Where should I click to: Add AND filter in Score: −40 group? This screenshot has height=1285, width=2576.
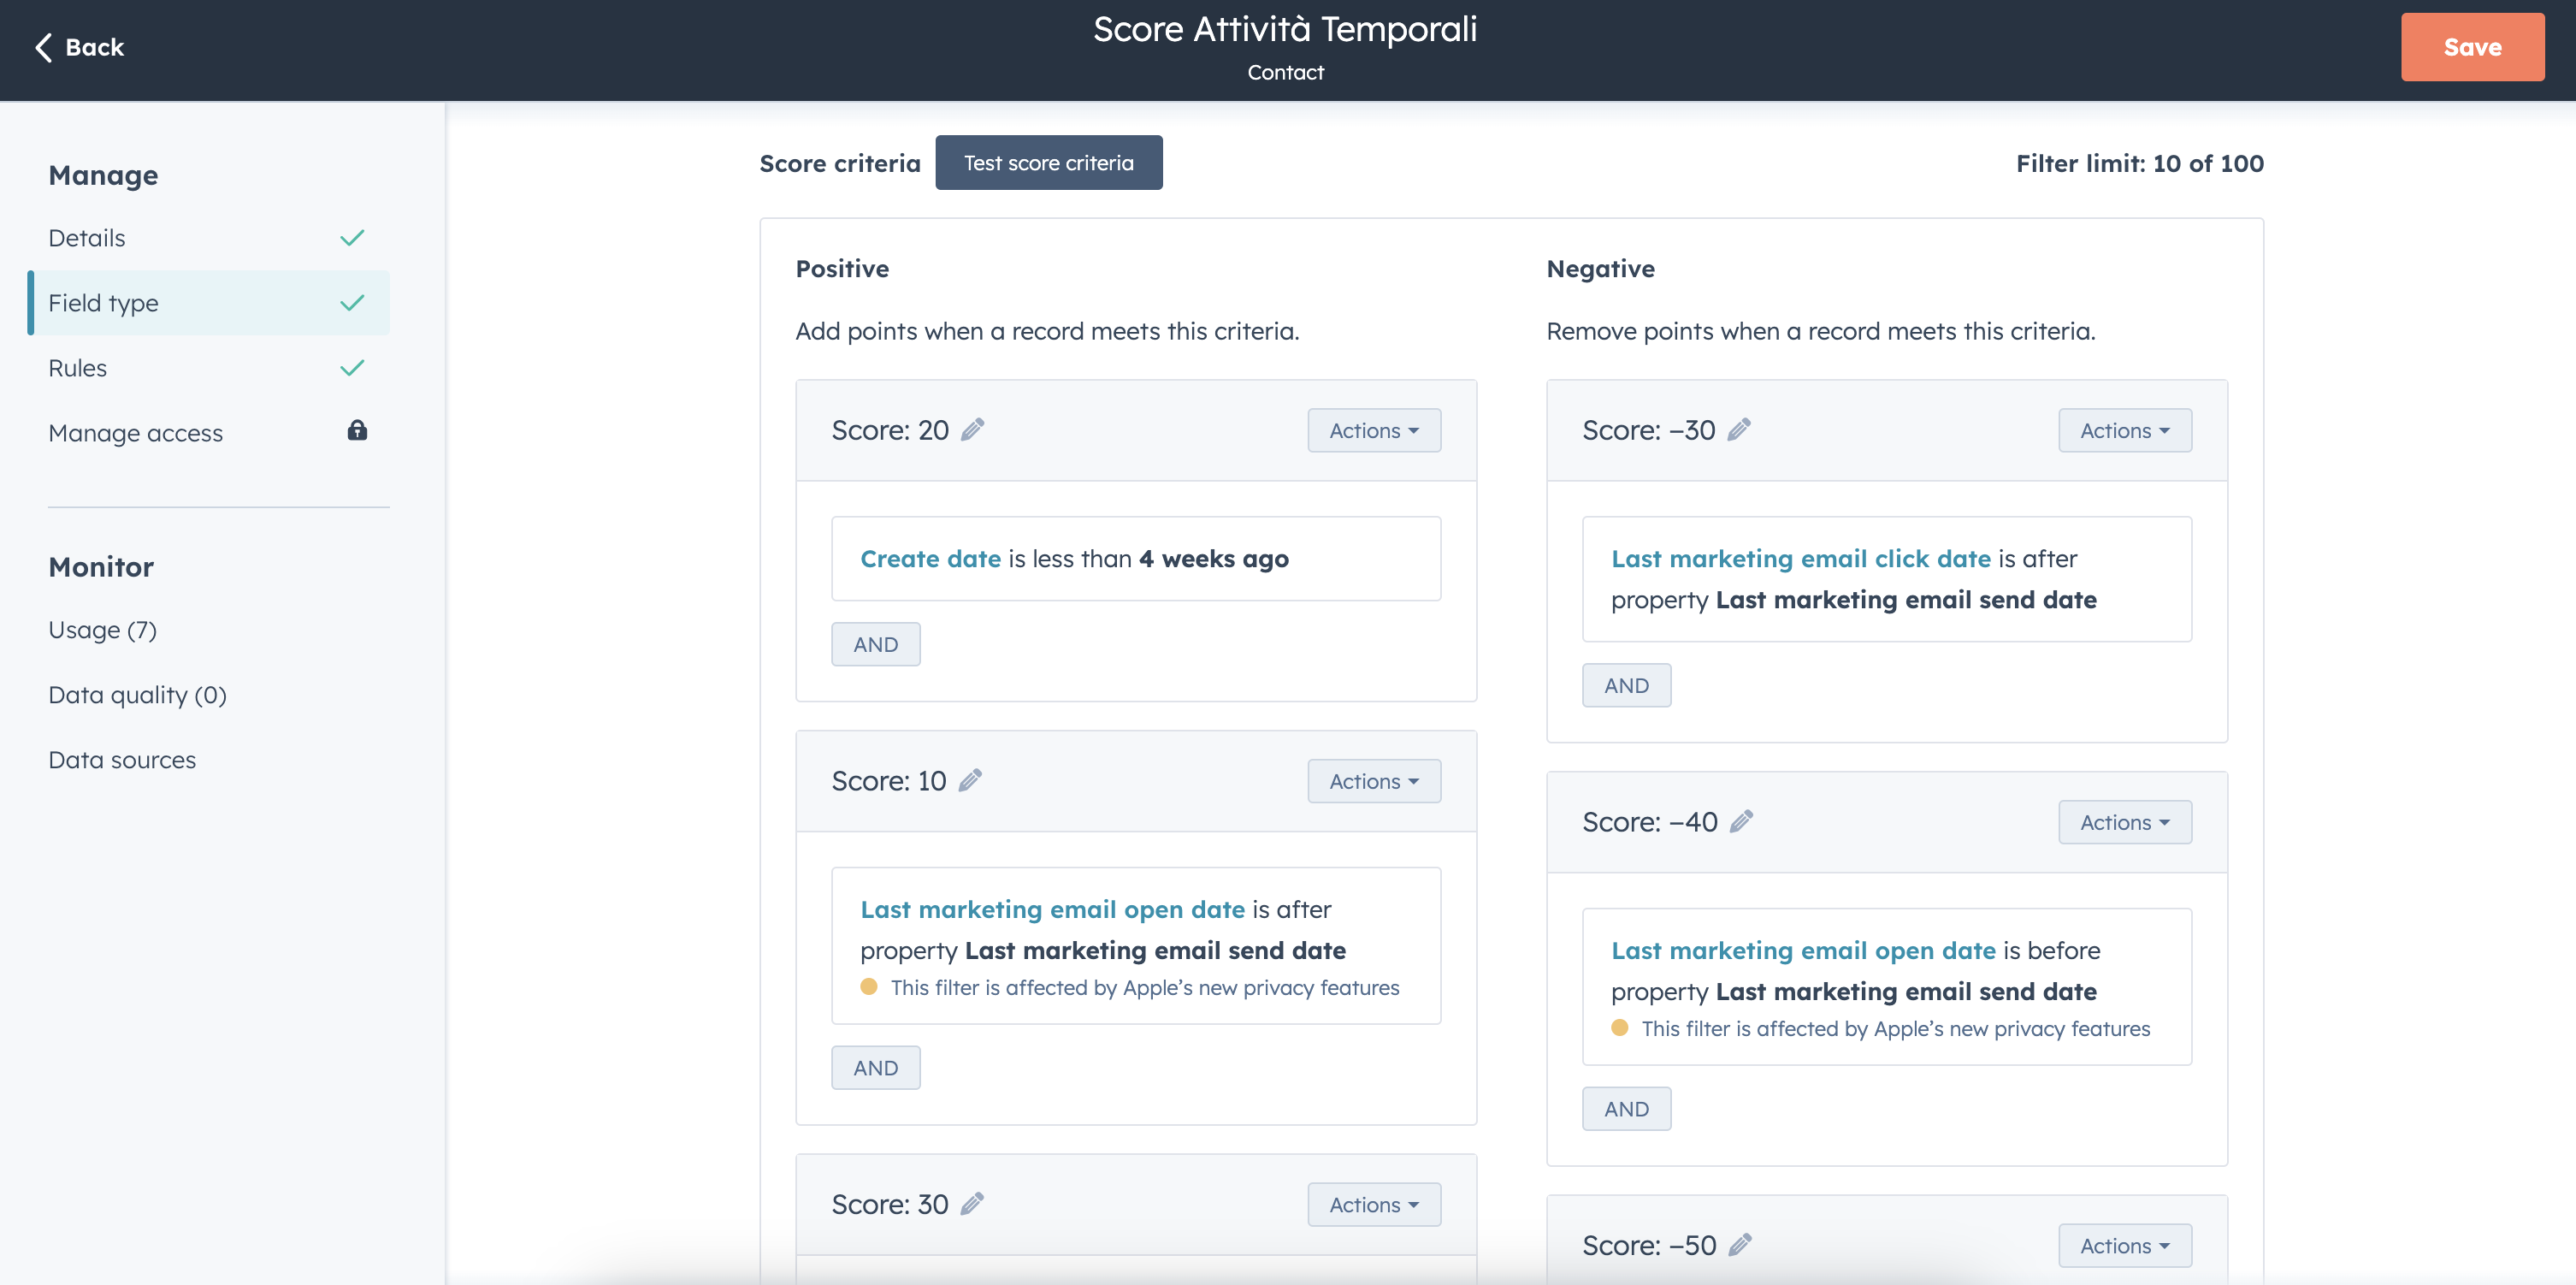pyautogui.click(x=1626, y=1109)
